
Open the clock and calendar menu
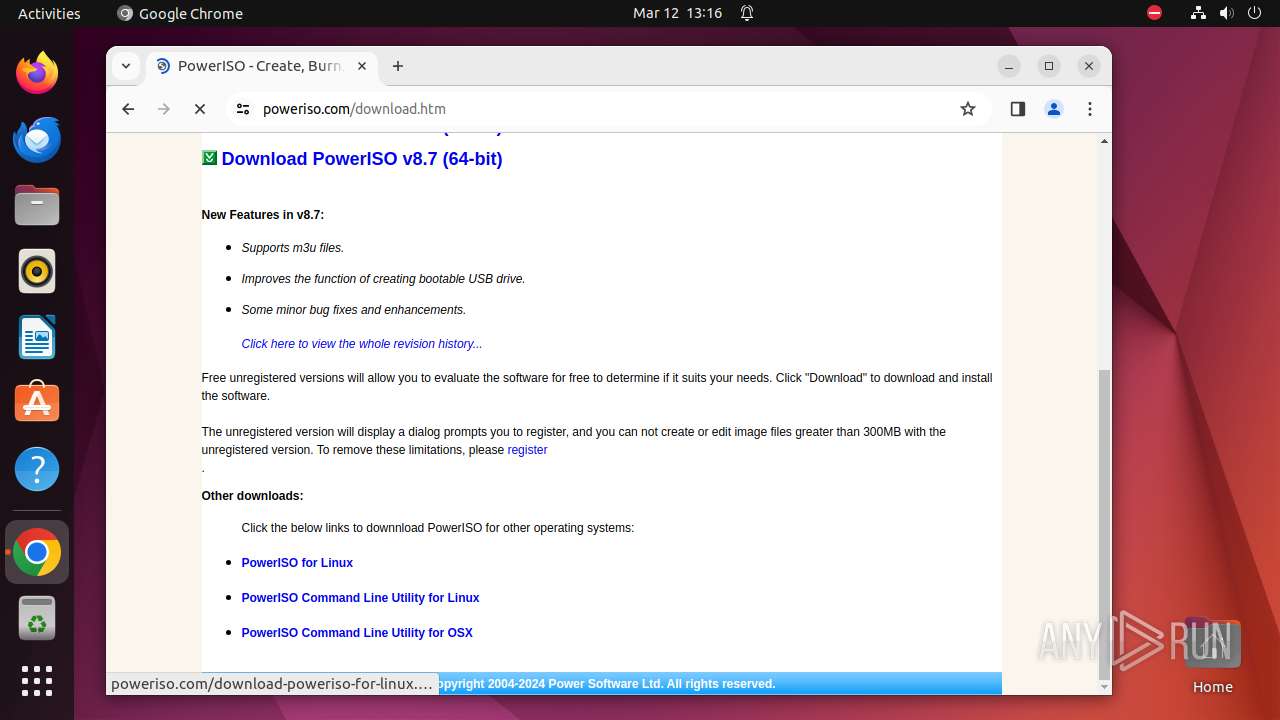(x=677, y=13)
